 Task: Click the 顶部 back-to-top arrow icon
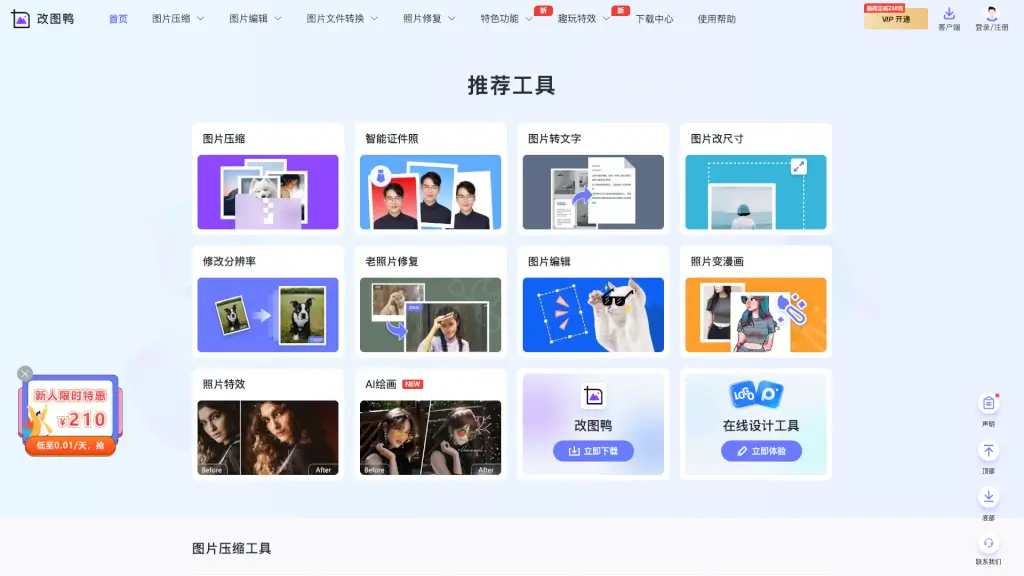click(989, 450)
